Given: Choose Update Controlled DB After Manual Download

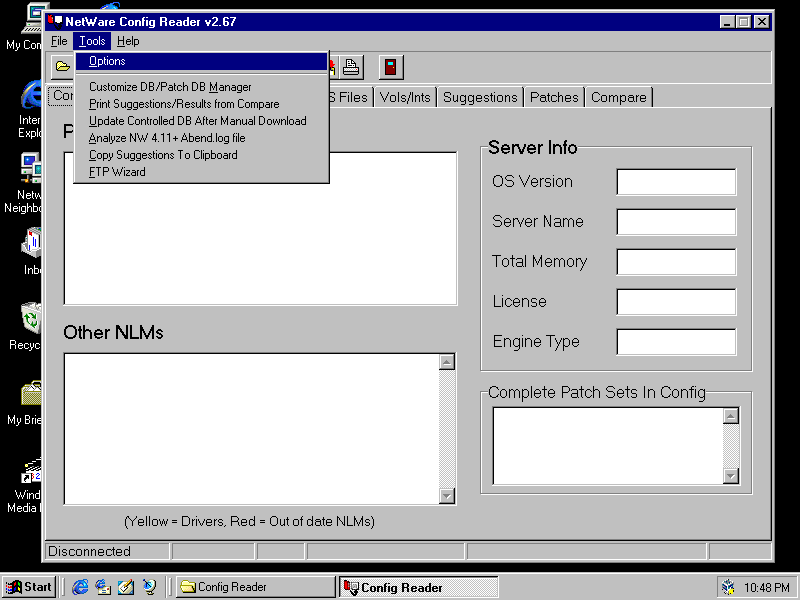Looking at the screenshot, I should click(x=202, y=121).
